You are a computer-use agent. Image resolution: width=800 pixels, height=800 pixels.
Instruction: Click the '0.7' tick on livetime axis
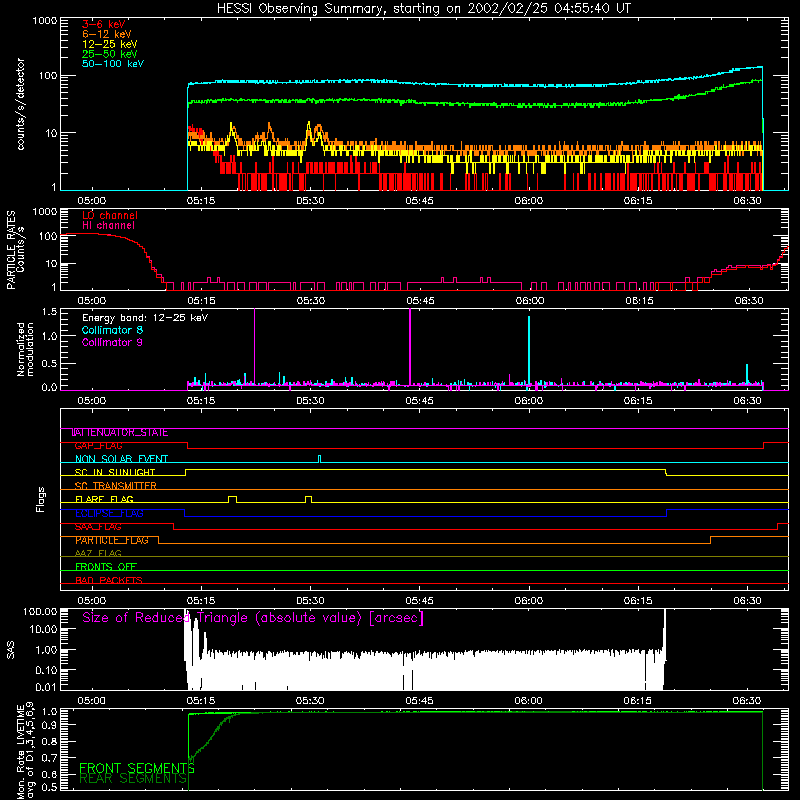click(x=49, y=757)
